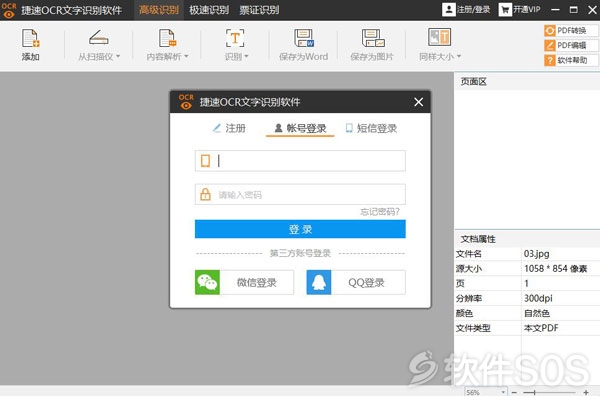Expand the 同样大小 dropdown arrow

(x=459, y=57)
